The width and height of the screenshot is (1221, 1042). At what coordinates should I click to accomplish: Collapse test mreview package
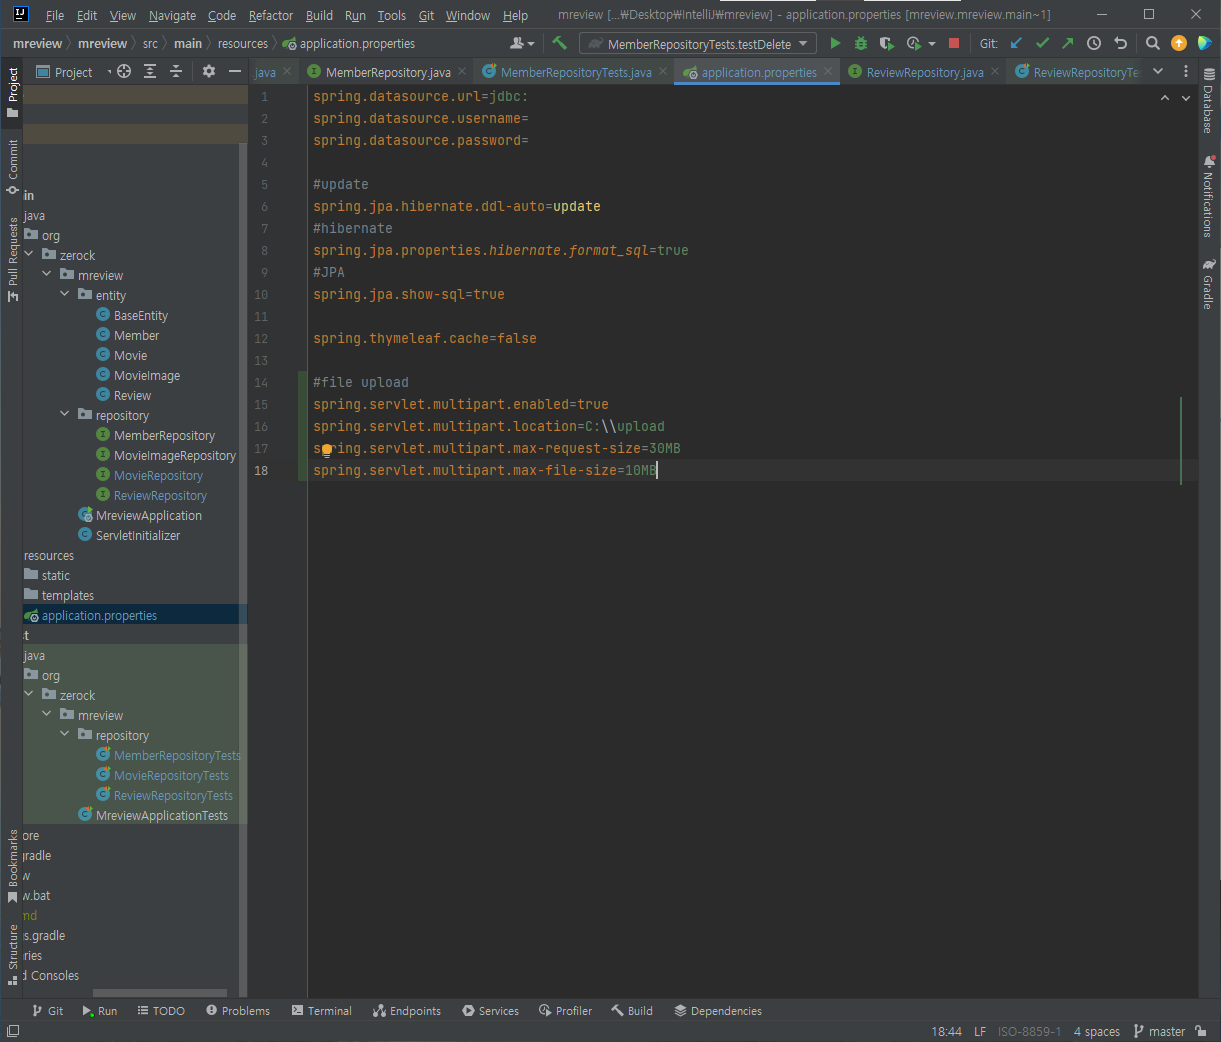pos(47,714)
